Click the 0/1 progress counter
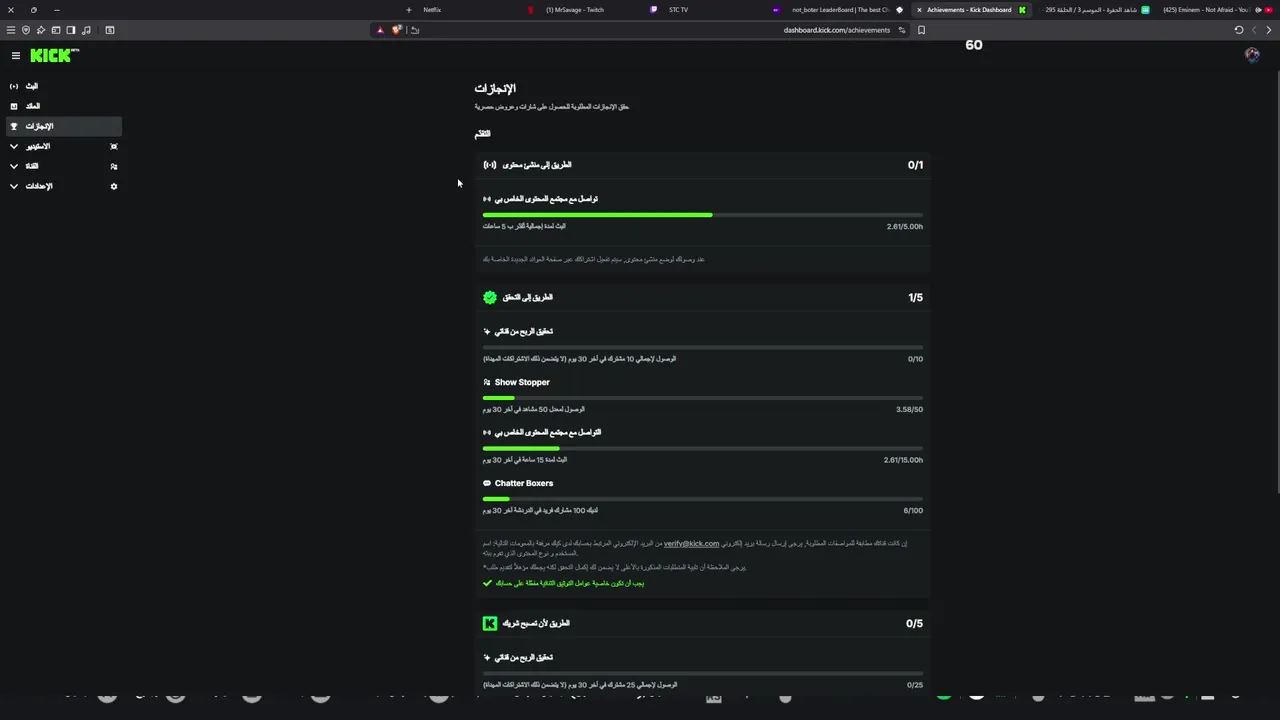The image size is (1280, 720). (x=915, y=165)
